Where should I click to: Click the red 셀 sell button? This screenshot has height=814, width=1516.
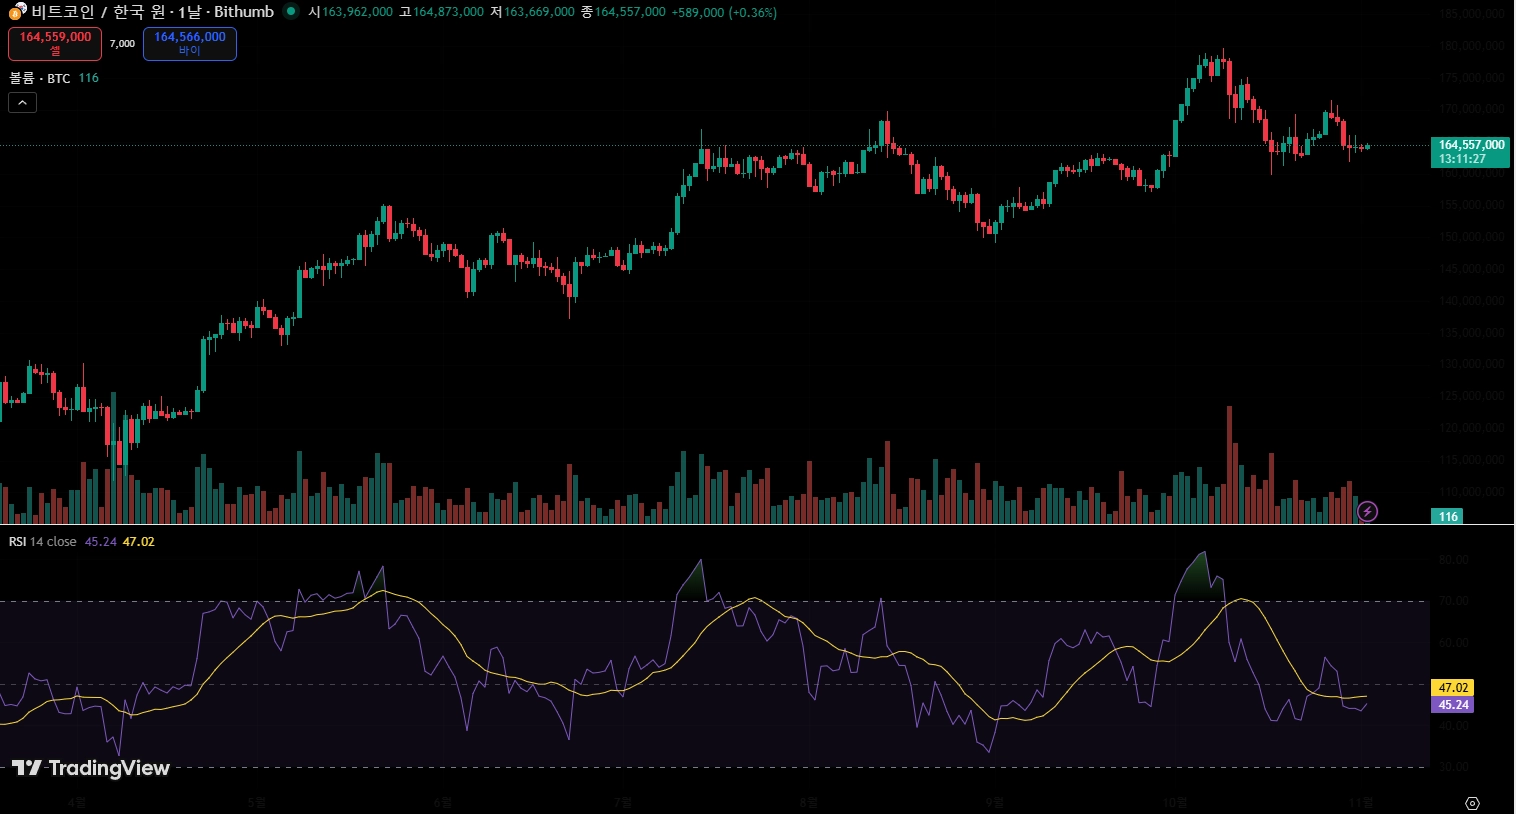tap(55, 44)
